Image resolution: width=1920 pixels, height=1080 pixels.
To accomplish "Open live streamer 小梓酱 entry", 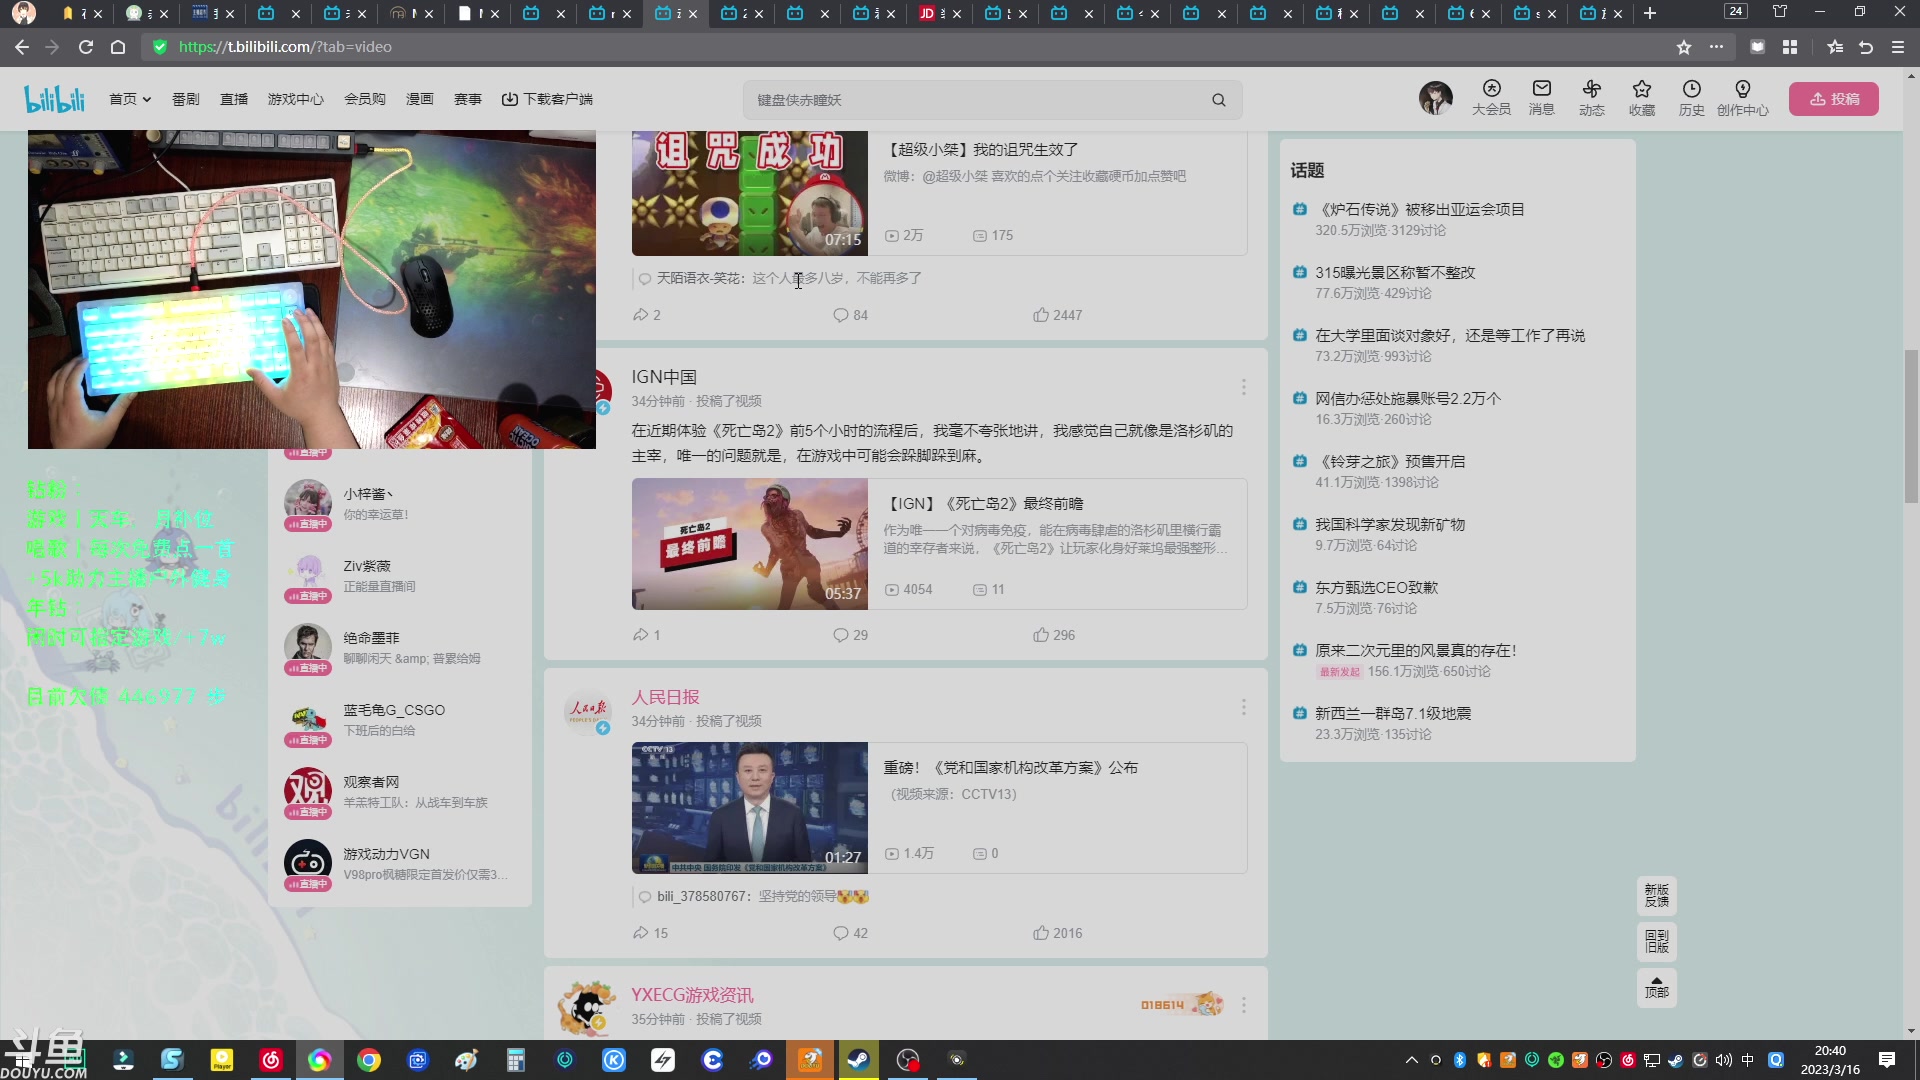I will coord(400,504).
